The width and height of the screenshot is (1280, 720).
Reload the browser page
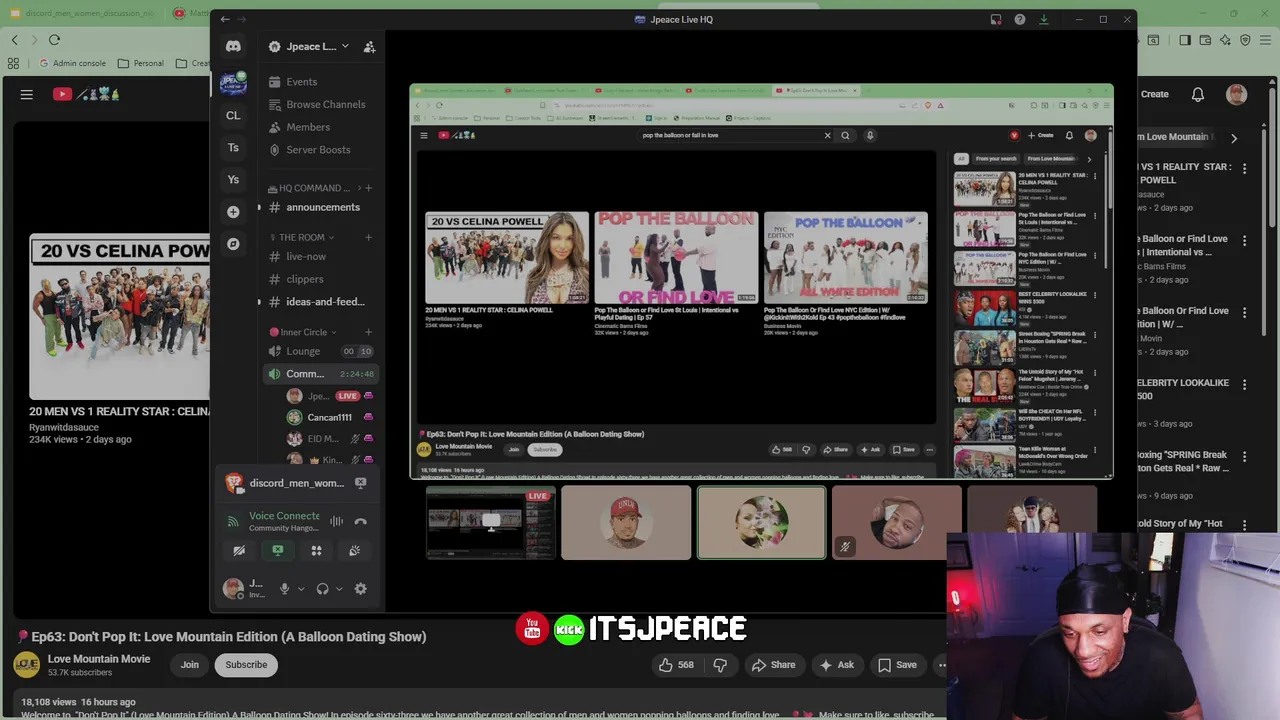pos(54,40)
